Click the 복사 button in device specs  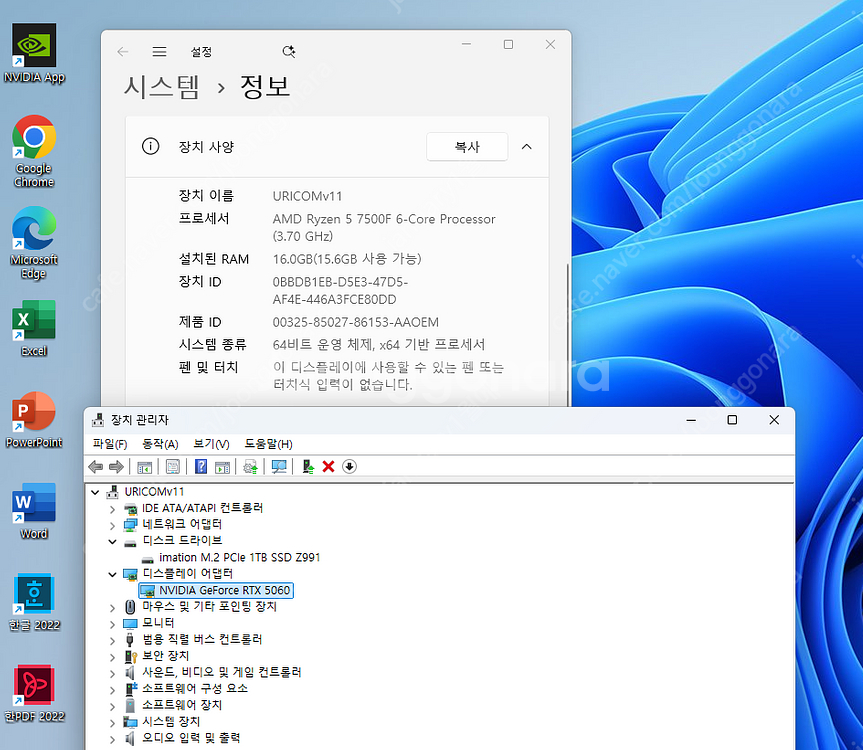point(467,147)
